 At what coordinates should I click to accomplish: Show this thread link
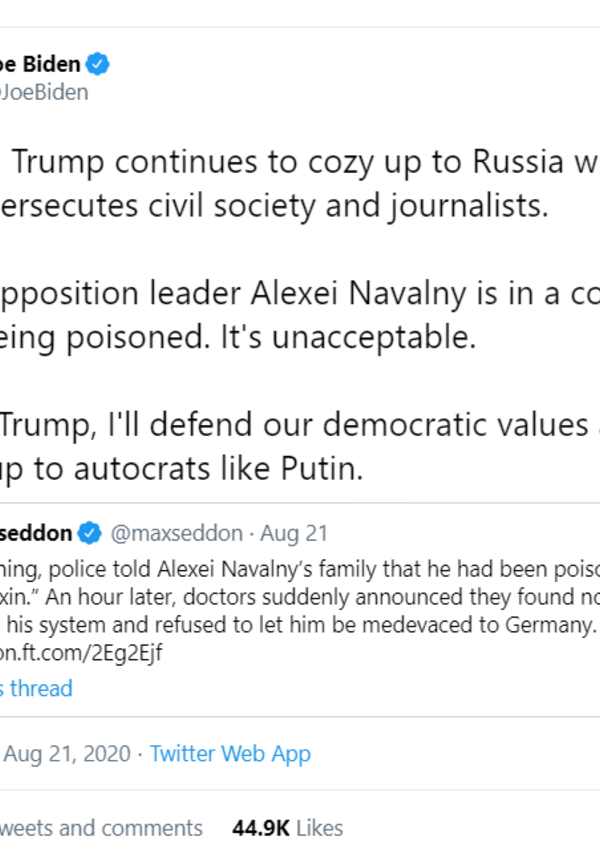[x=36, y=688]
